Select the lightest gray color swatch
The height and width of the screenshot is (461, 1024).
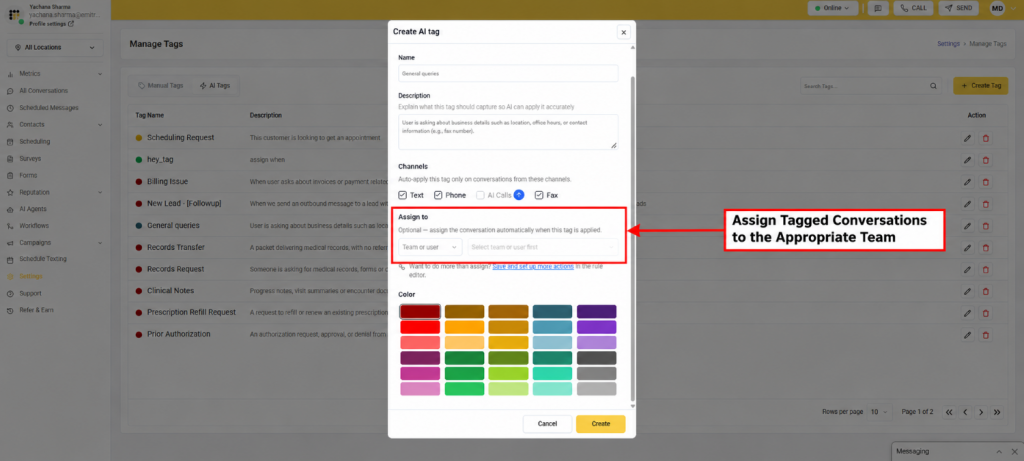tap(596, 389)
